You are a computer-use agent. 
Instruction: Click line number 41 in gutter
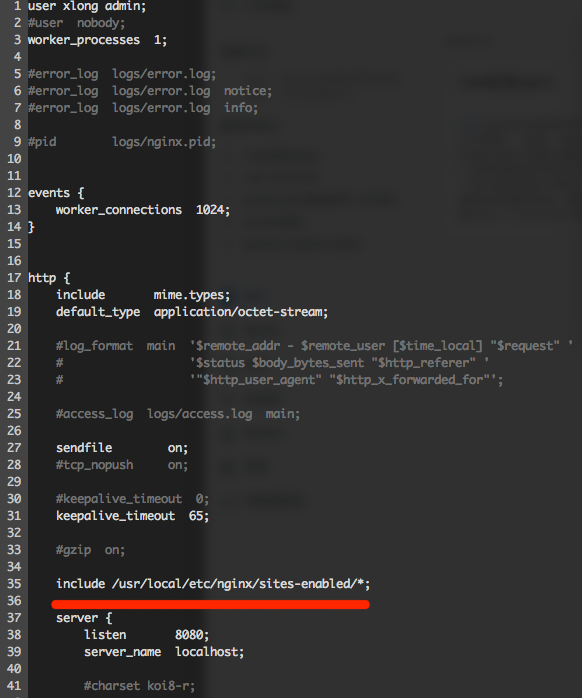[14, 686]
